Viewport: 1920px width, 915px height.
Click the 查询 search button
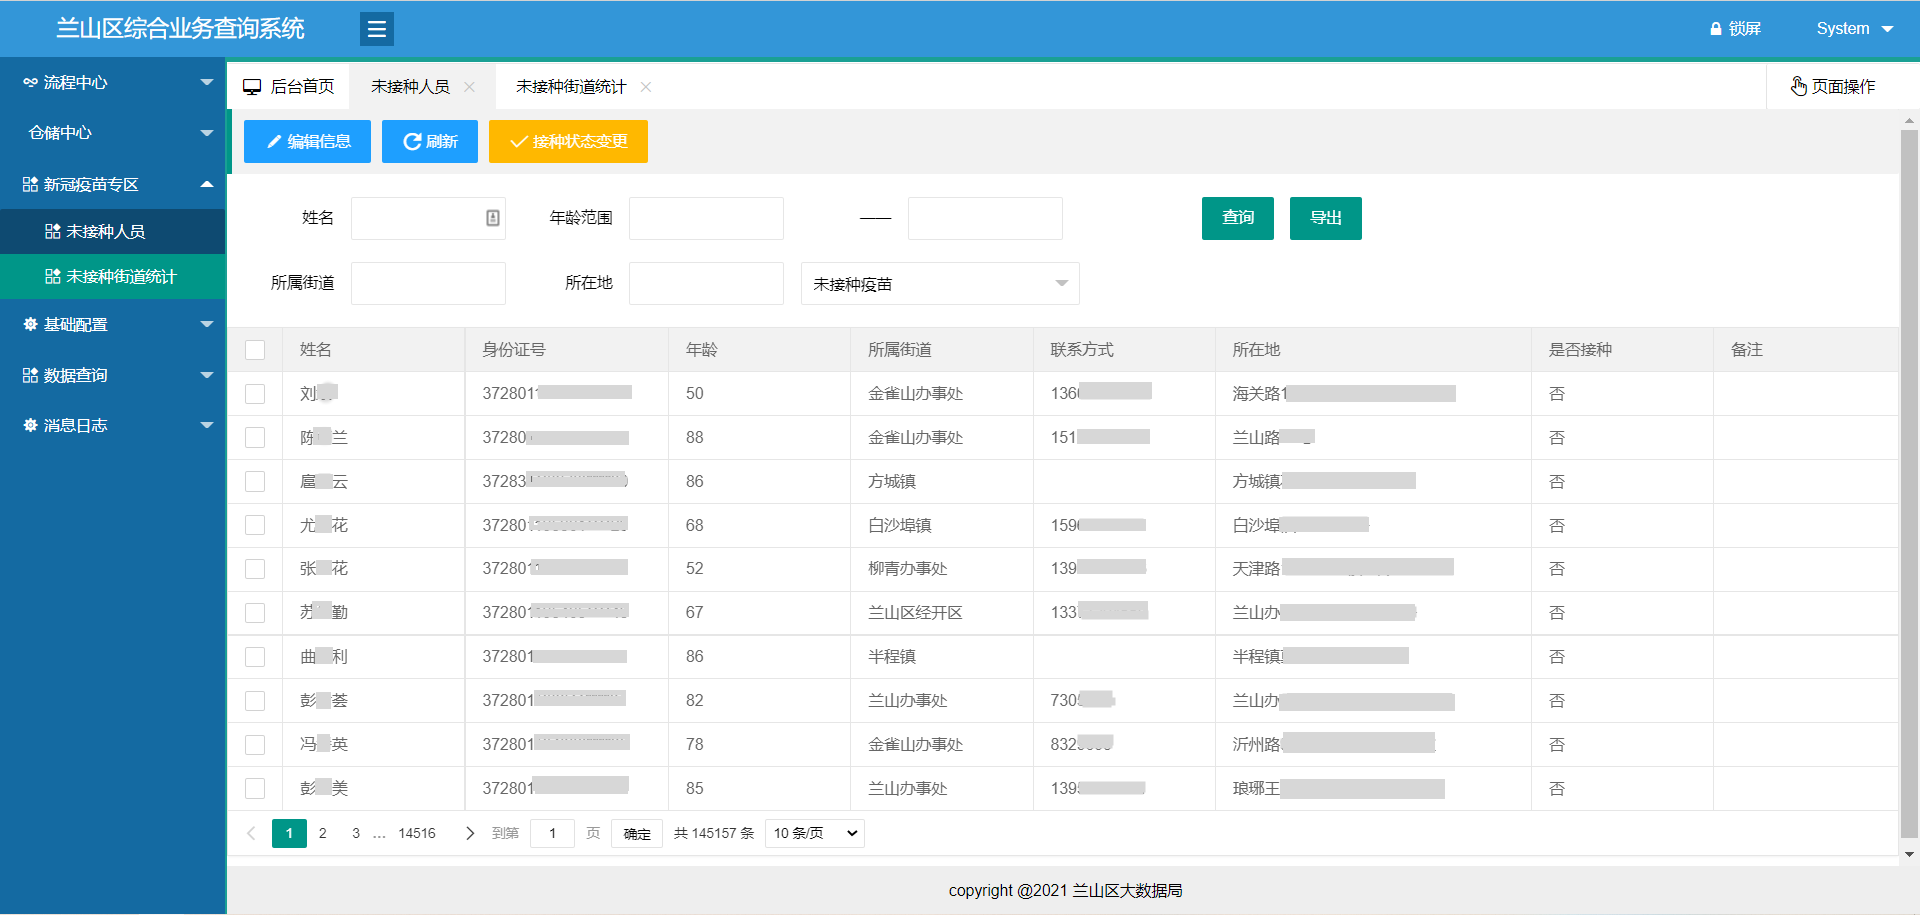tap(1238, 218)
